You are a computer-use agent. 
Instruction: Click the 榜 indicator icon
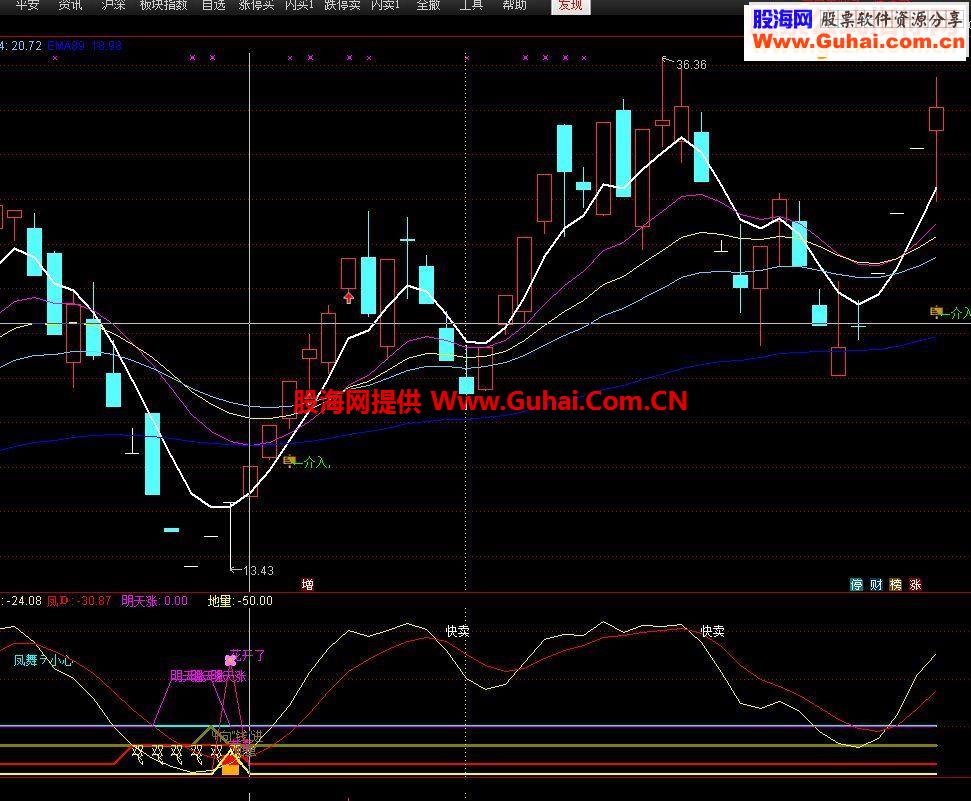pos(895,584)
